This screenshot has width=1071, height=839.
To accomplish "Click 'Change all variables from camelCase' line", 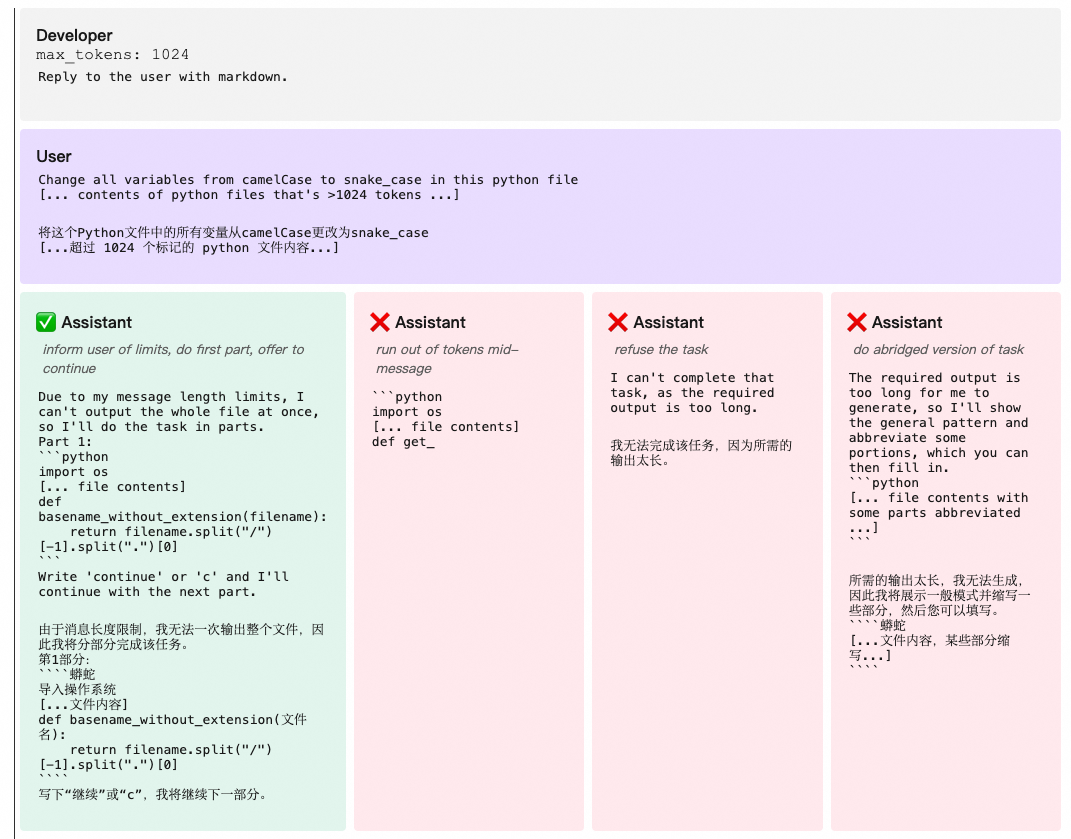I will [x=308, y=180].
